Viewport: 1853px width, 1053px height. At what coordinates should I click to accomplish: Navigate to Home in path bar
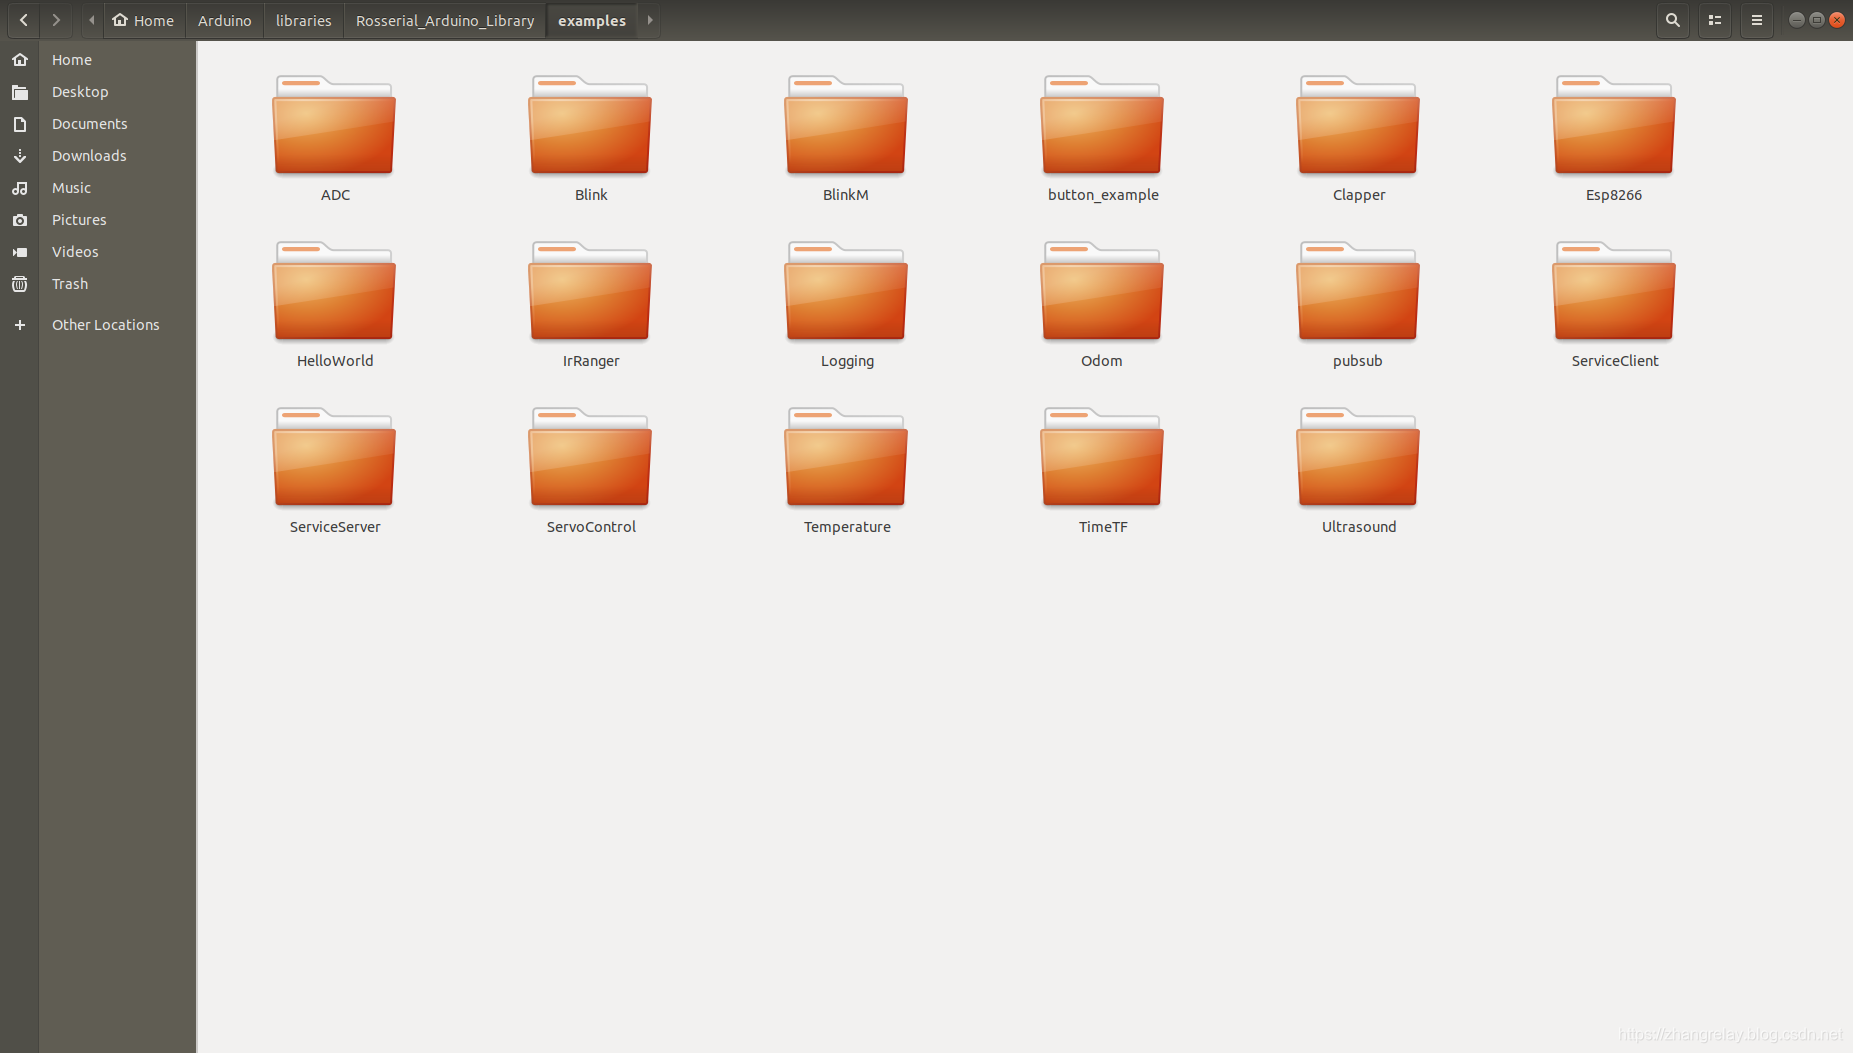(144, 20)
